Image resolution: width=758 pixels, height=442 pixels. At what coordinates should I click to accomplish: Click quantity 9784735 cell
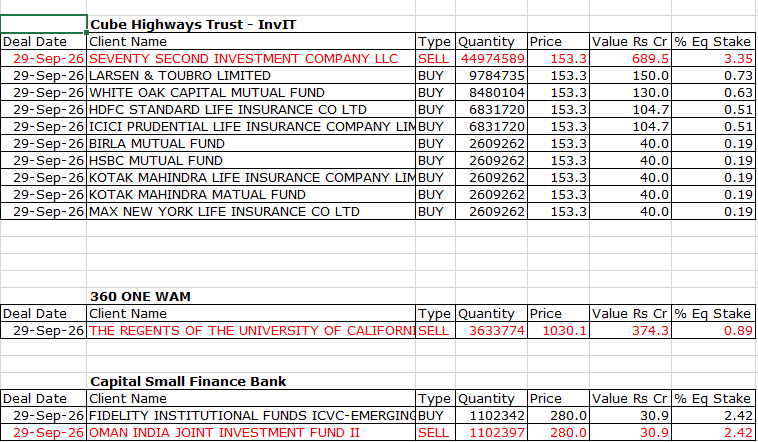pyautogui.click(x=491, y=75)
